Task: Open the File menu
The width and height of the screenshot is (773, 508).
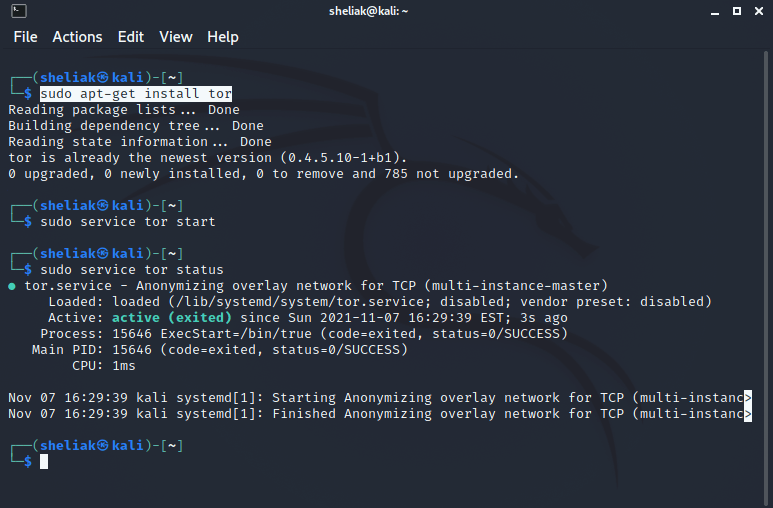Action: click(25, 37)
